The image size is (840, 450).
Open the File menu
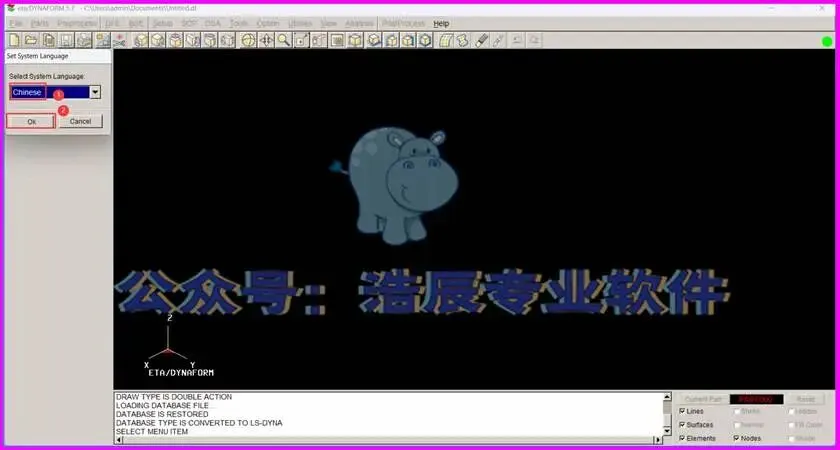(16, 24)
